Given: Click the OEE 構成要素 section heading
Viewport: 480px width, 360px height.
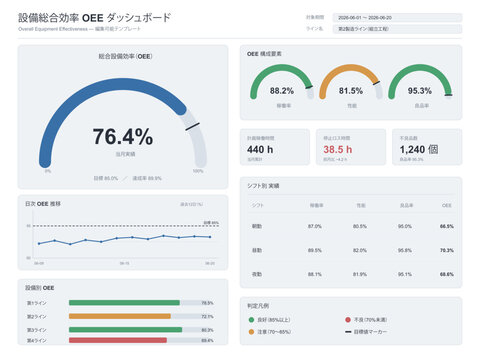Looking at the screenshot, I should tap(264, 54).
